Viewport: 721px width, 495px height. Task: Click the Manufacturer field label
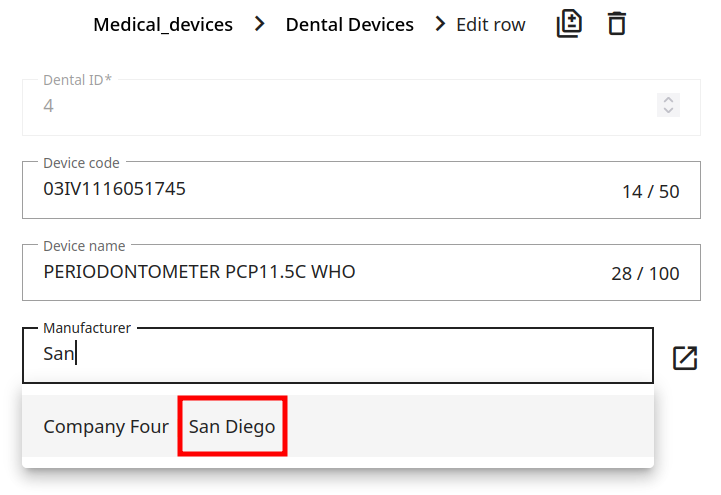click(86, 328)
